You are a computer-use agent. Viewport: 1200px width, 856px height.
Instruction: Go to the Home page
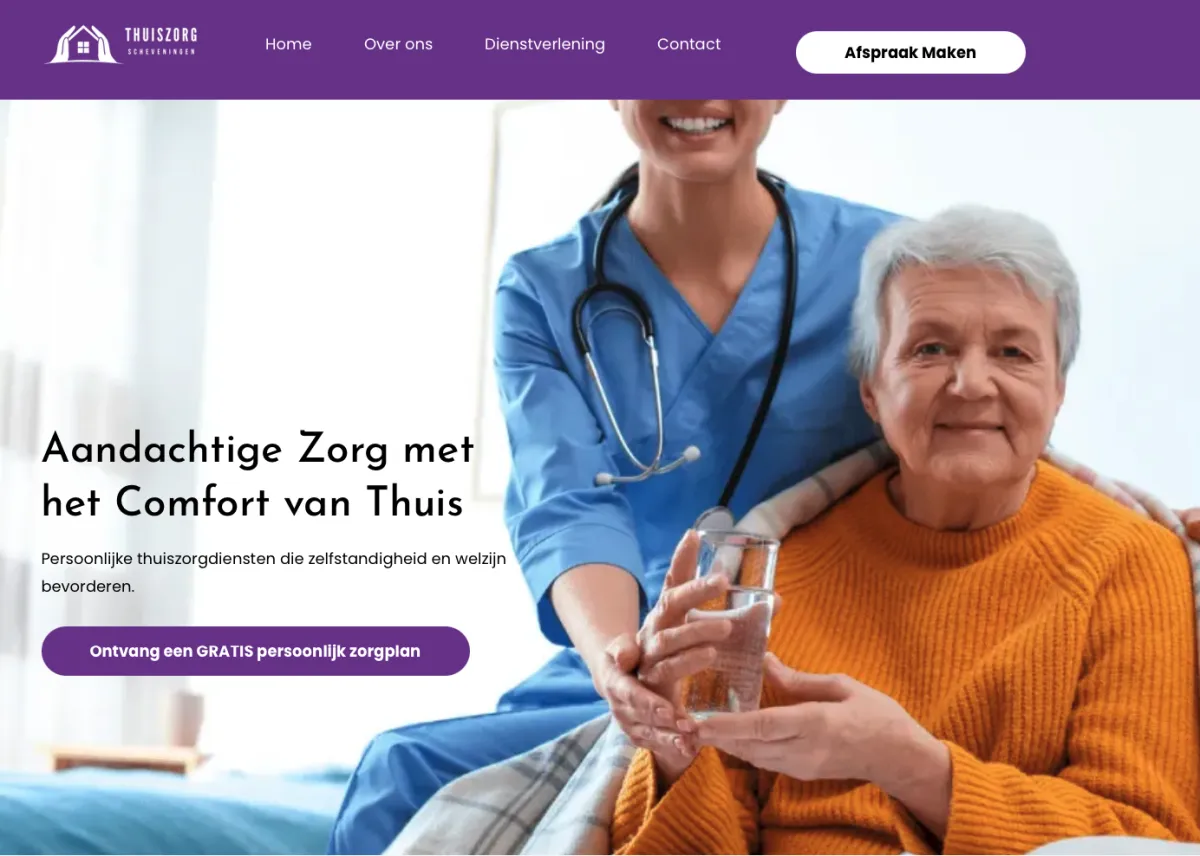click(x=288, y=44)
